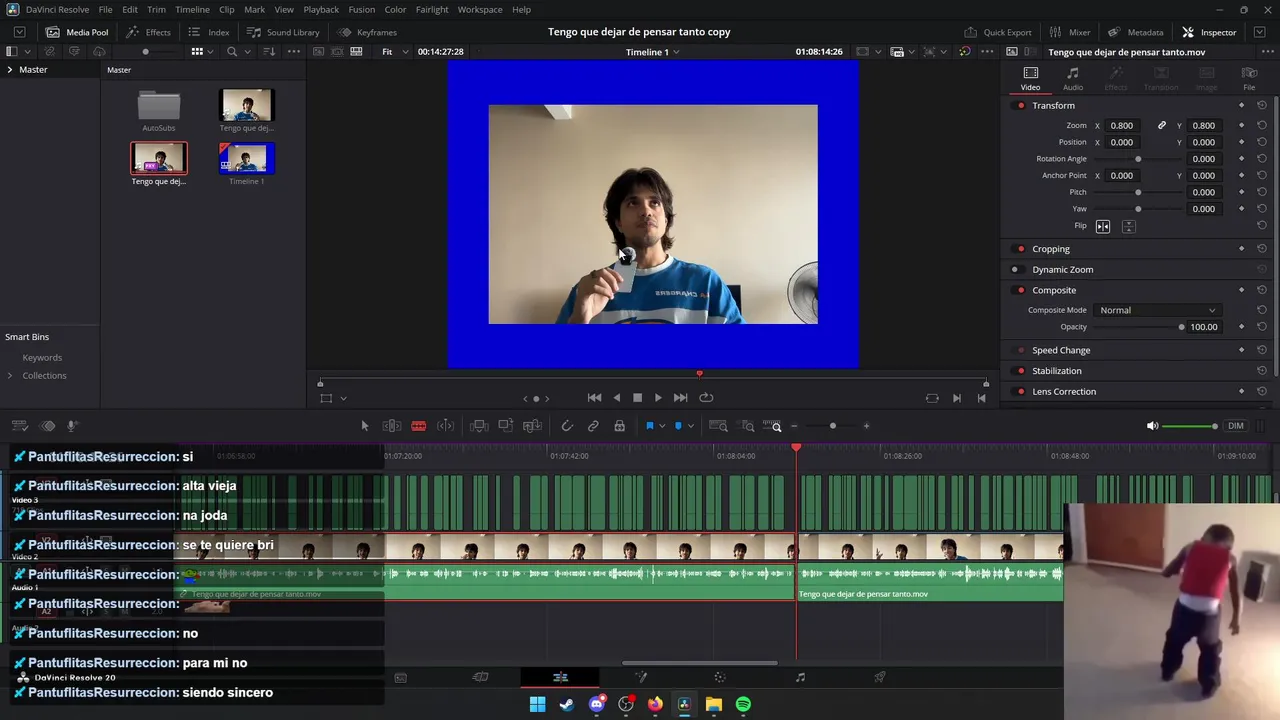Screen dimensions: 1280x720
Task: Open the File menu
Action: (105, 9)
